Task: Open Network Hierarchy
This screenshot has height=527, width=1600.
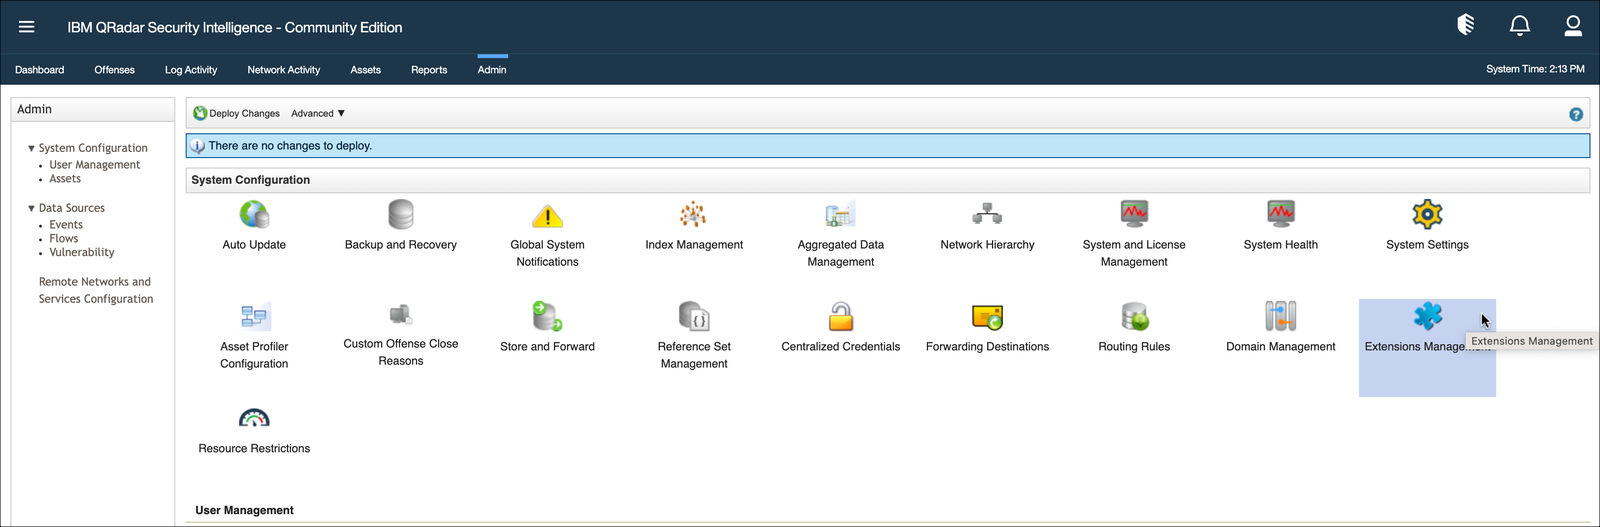Action: click(x=987, y=225)
